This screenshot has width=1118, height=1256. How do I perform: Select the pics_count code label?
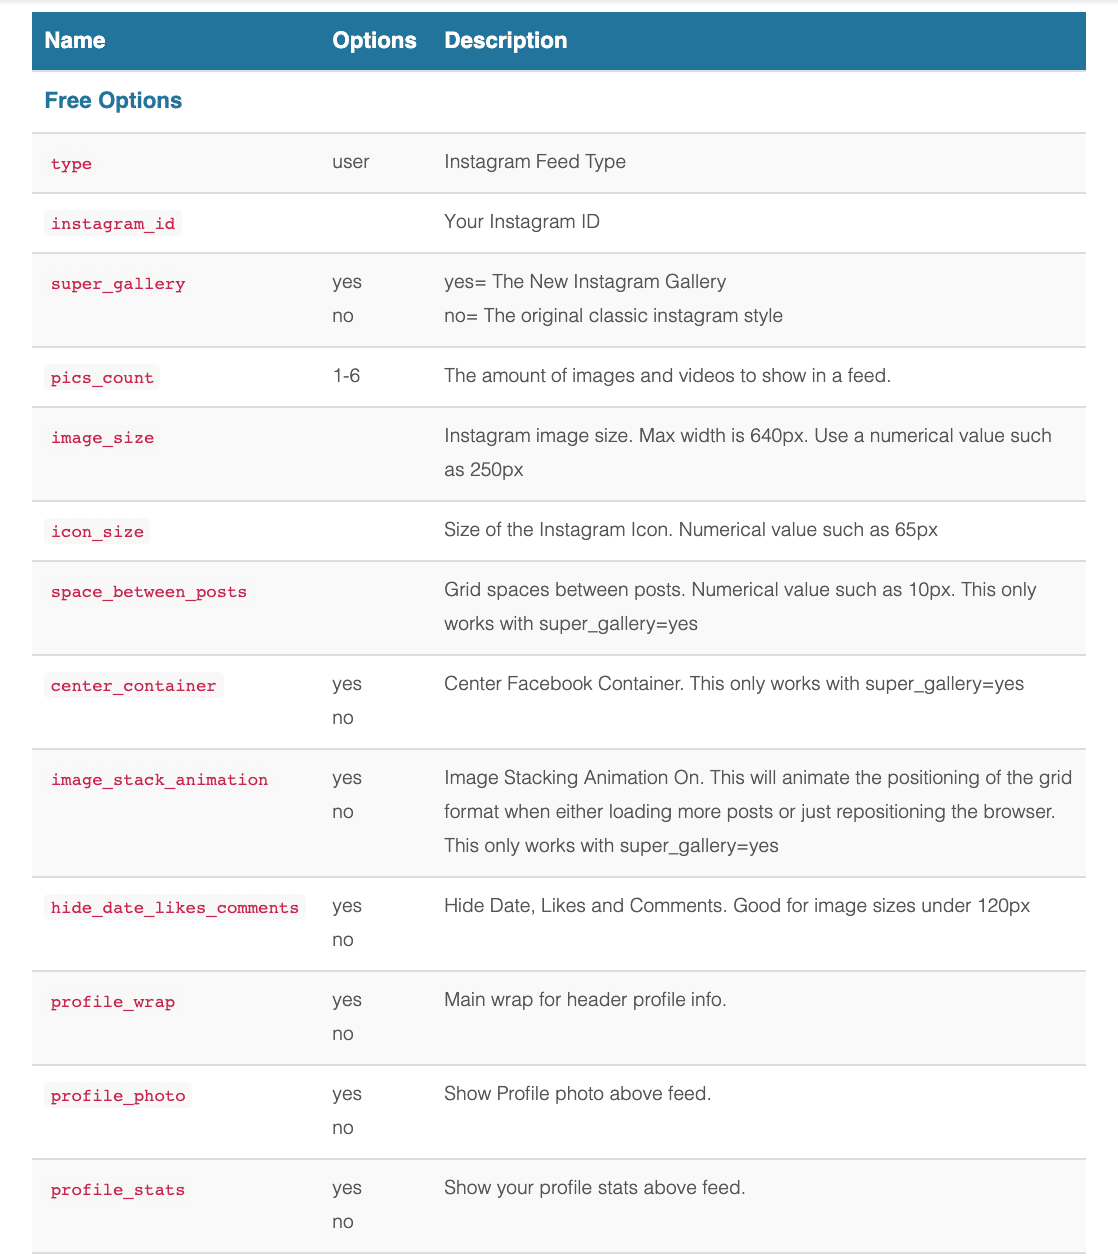pos(102,378)
